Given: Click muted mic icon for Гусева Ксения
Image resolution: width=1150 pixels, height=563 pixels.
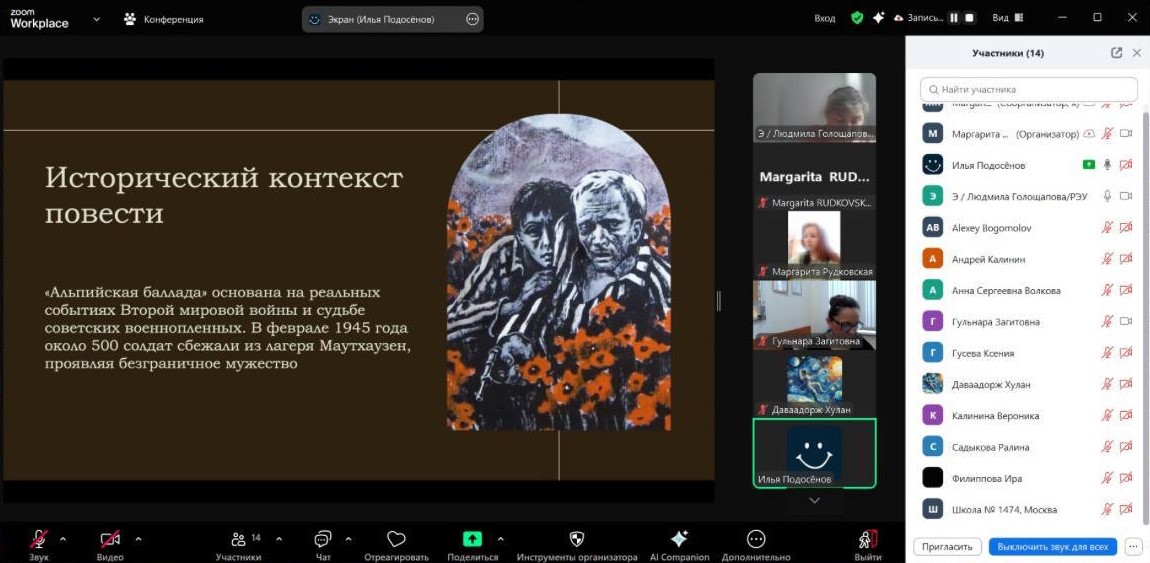Looking at the screenshot, I should [1107, 353].
